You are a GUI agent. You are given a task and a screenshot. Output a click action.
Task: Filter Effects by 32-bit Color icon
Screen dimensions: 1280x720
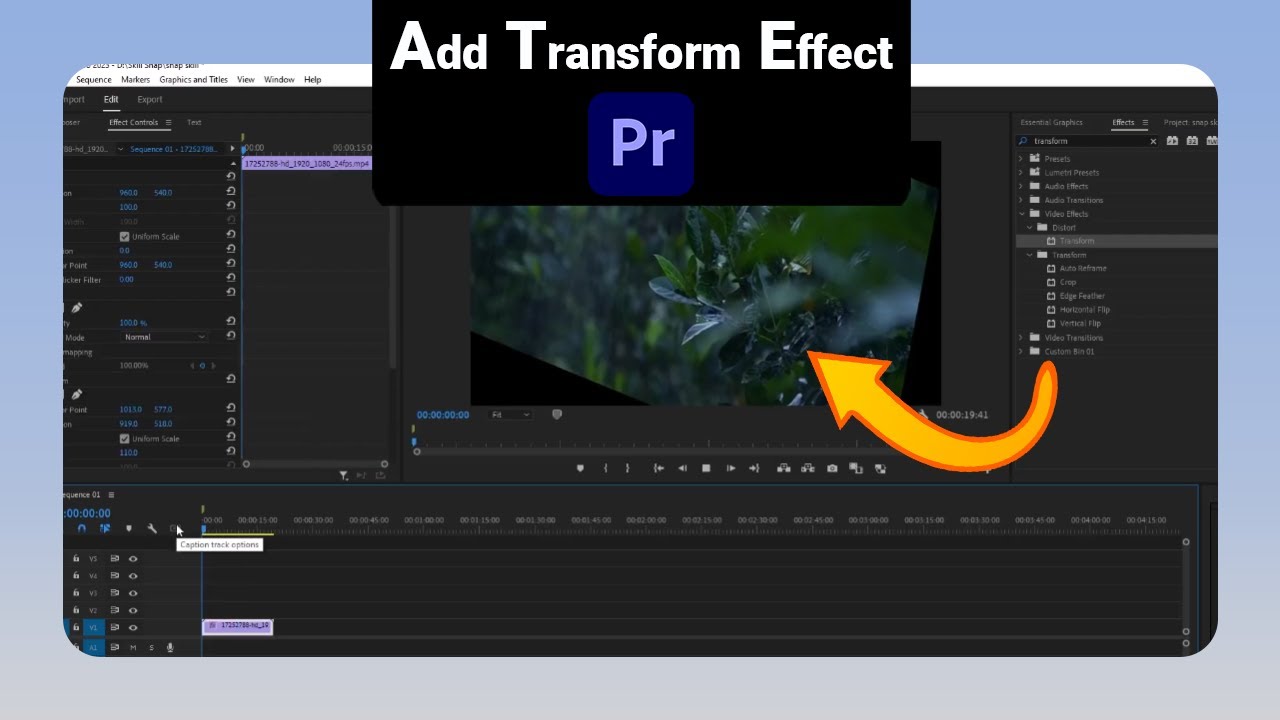point(1192,141)
